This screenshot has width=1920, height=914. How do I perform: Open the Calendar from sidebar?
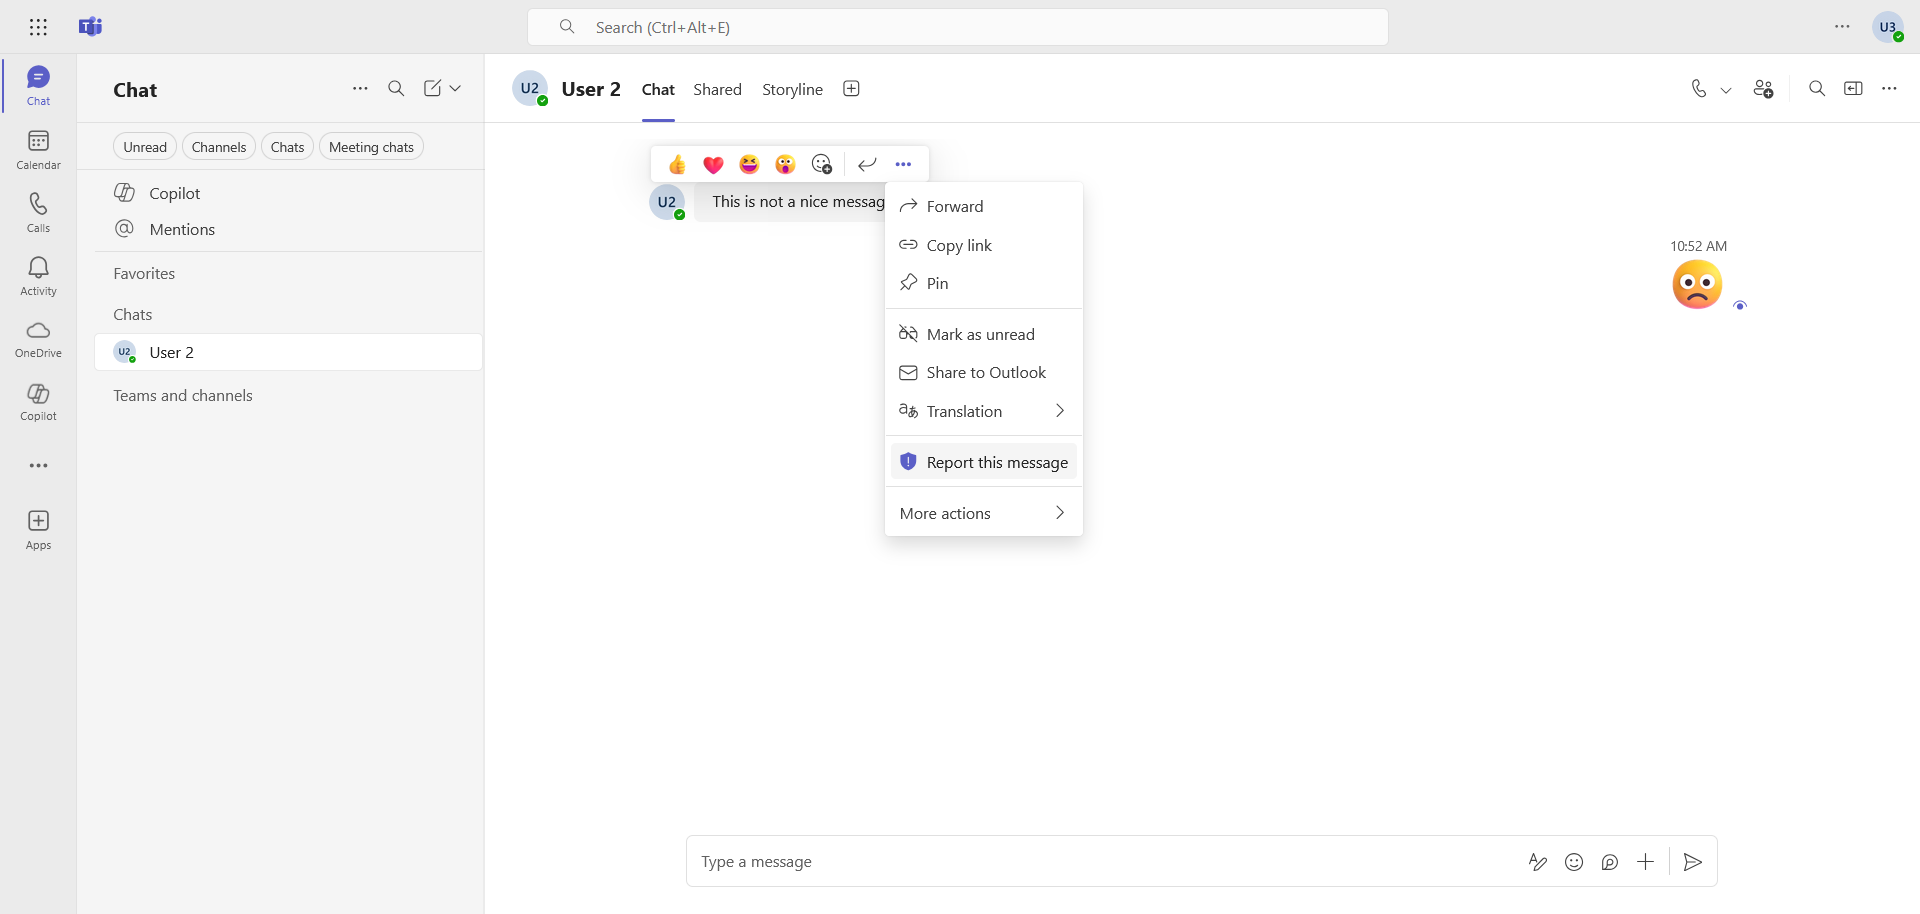pyautogui.click(x=38, y=149)
